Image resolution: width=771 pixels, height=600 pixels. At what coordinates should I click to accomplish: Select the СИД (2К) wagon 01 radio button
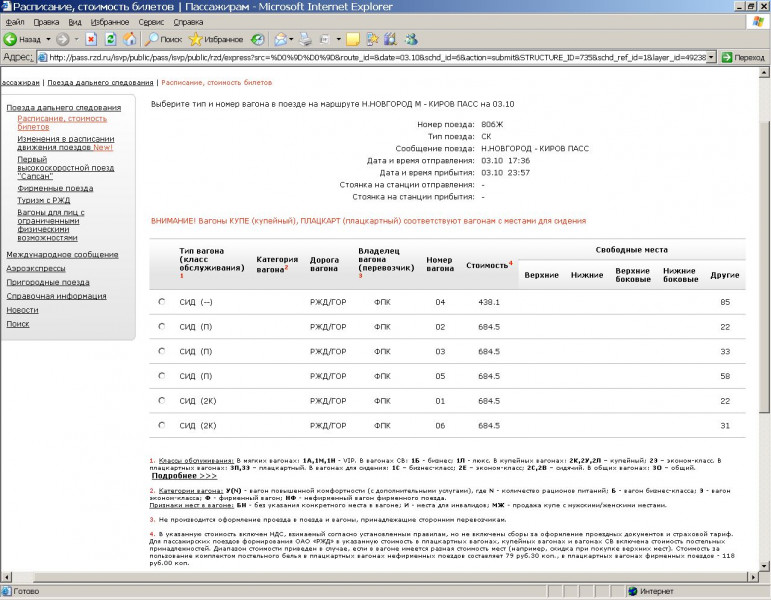point(162,400)
